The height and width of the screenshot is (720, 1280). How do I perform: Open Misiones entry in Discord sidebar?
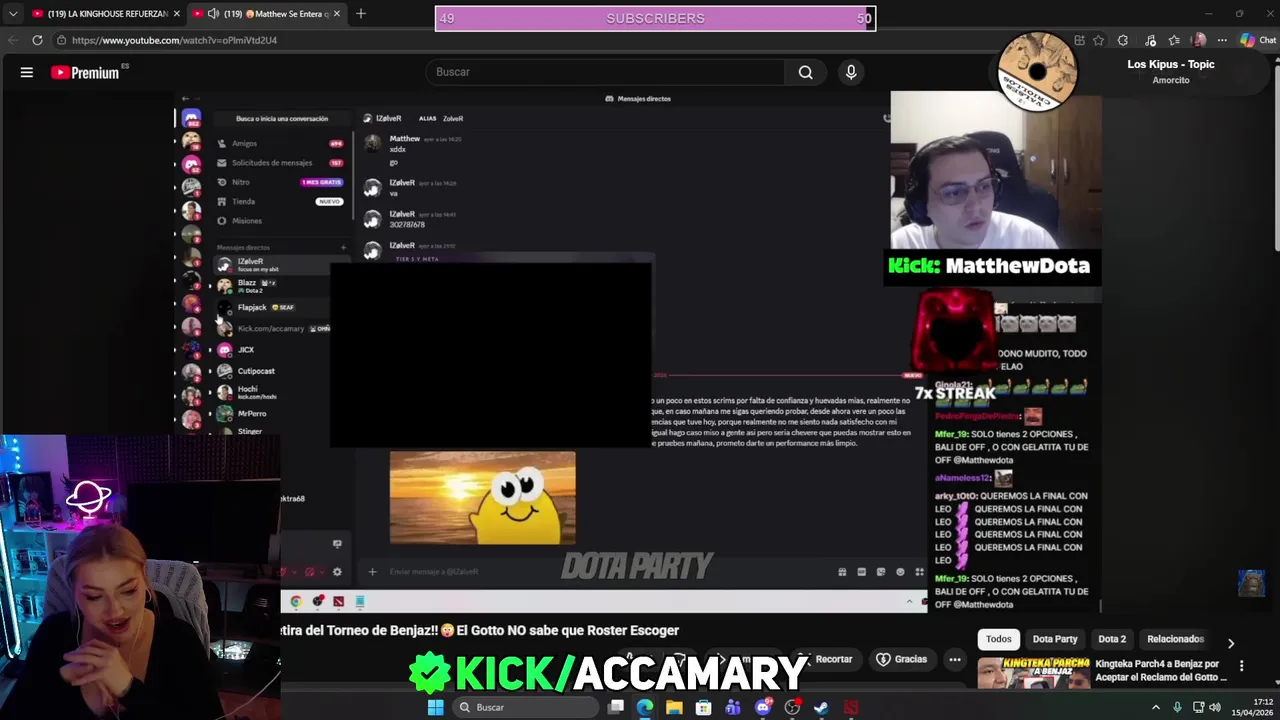coord(280,220)
